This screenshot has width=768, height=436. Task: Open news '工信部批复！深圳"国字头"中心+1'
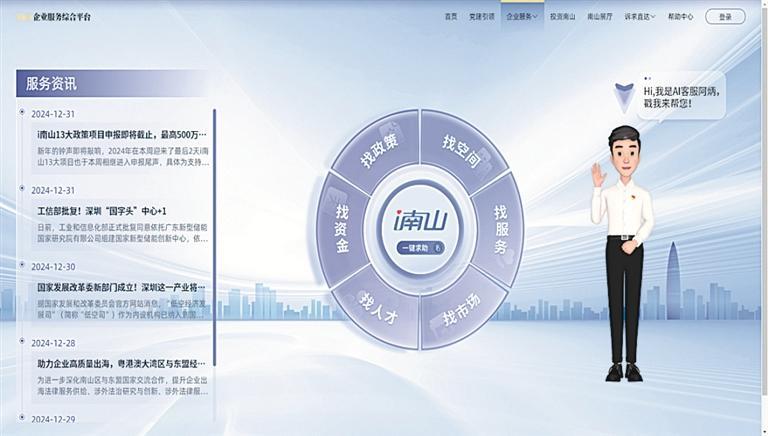(x=102, y=211)
